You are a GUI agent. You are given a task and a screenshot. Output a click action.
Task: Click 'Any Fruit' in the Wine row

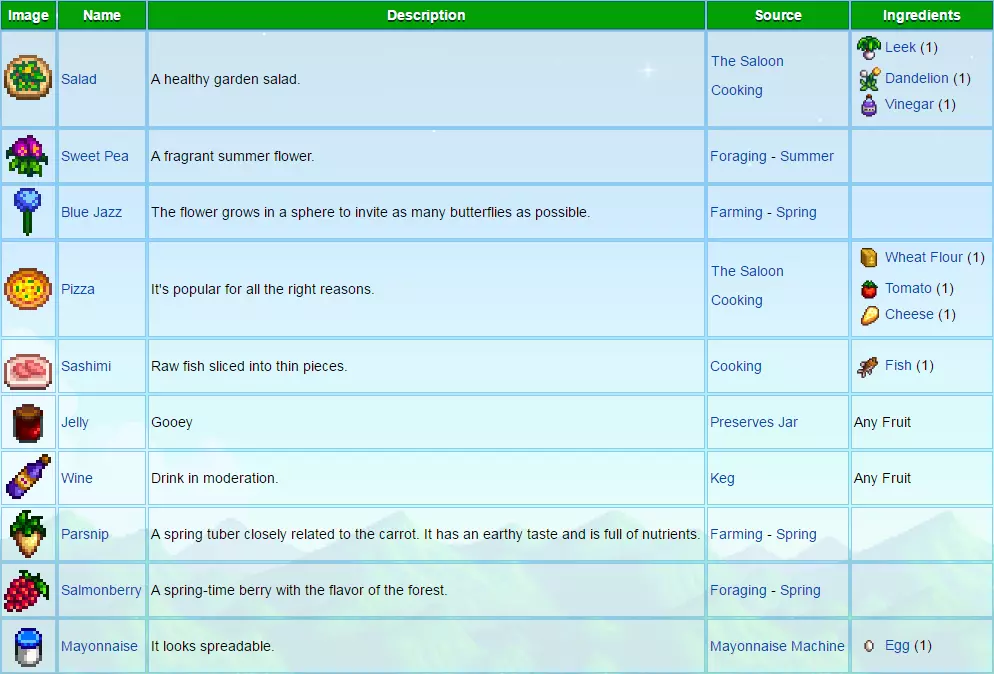click(x=882, y=478)
